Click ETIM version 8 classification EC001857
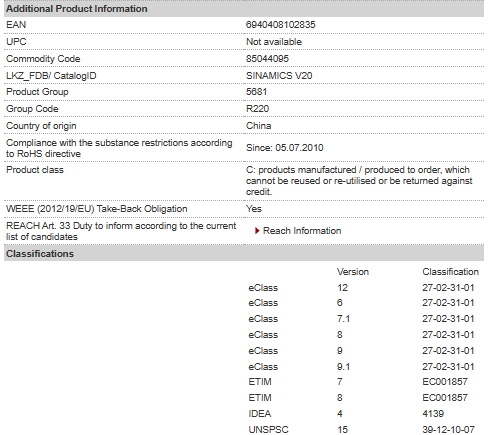The height and width of the screenshot is (435, 493). (x=445, y=398)
